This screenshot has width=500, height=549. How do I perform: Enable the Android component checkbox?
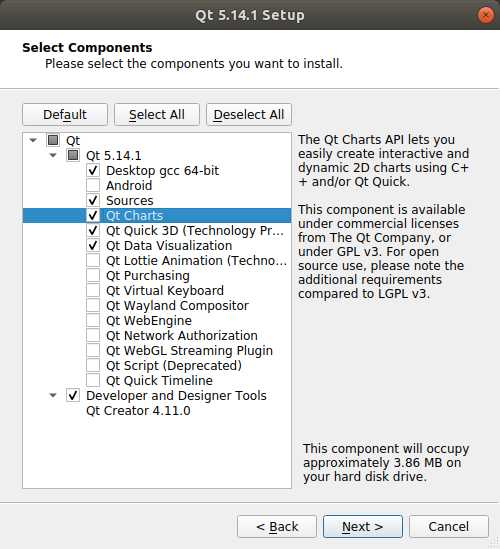click(93, 186)
